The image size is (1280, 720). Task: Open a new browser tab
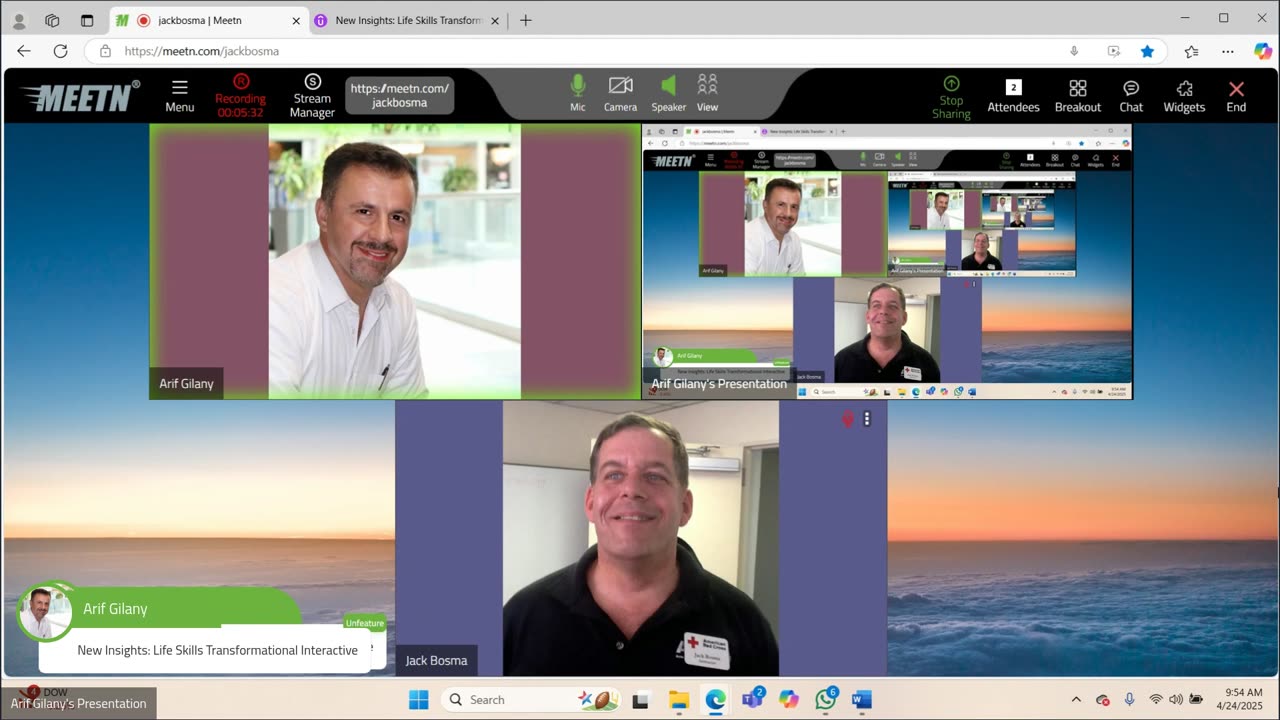tap(526, 20)
